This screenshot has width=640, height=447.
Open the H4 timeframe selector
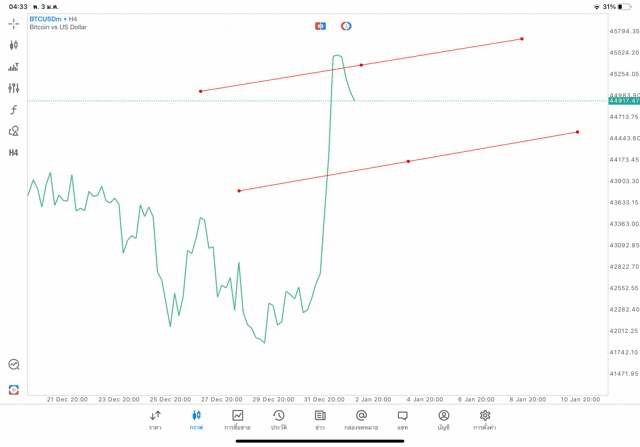coord(14,153)
